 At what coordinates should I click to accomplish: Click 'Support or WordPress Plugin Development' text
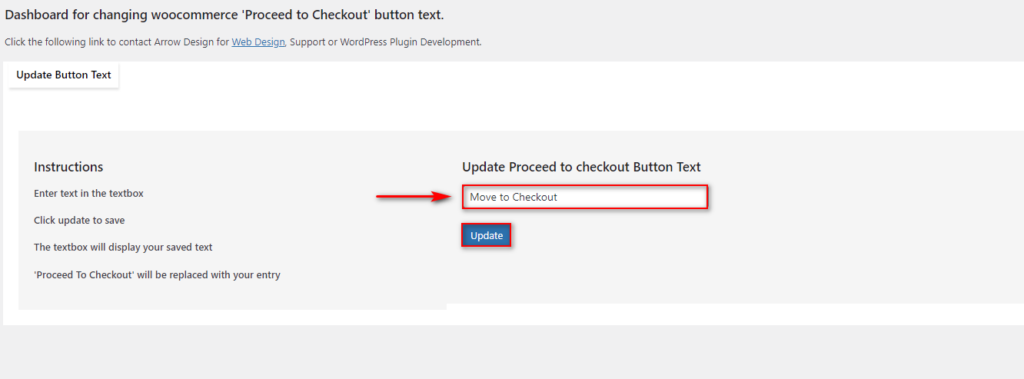[x=385, y=42]
